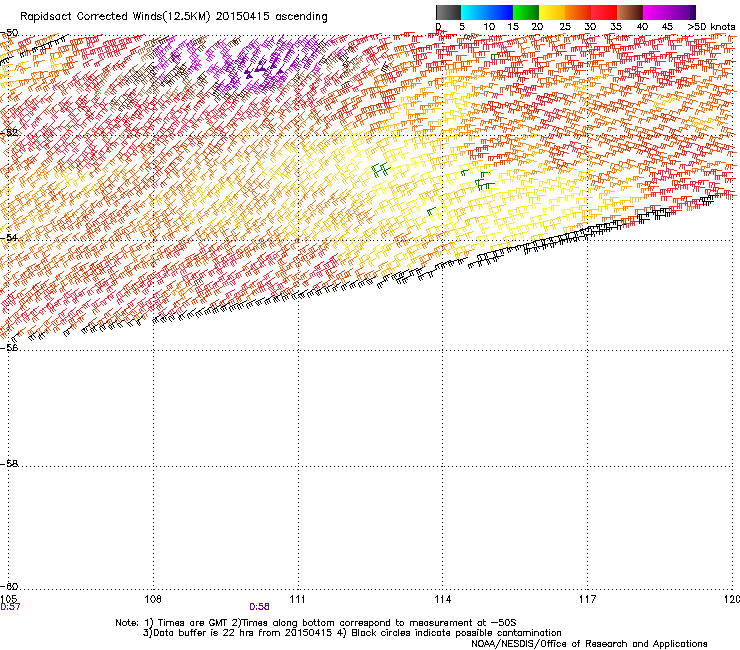The image size is (740, 650).
Task: Click the cyan-blue 5-15 knots legend swatch
Action: click(487, 12)
